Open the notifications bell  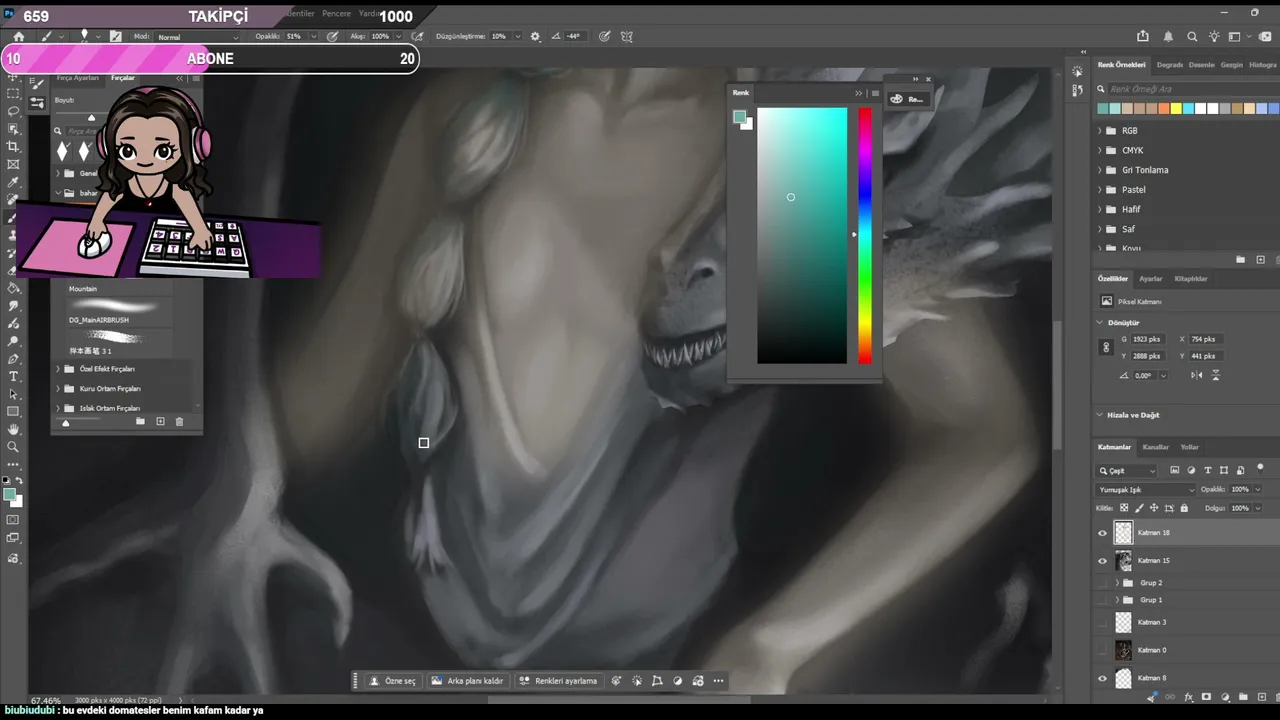tap(1168, 36)
